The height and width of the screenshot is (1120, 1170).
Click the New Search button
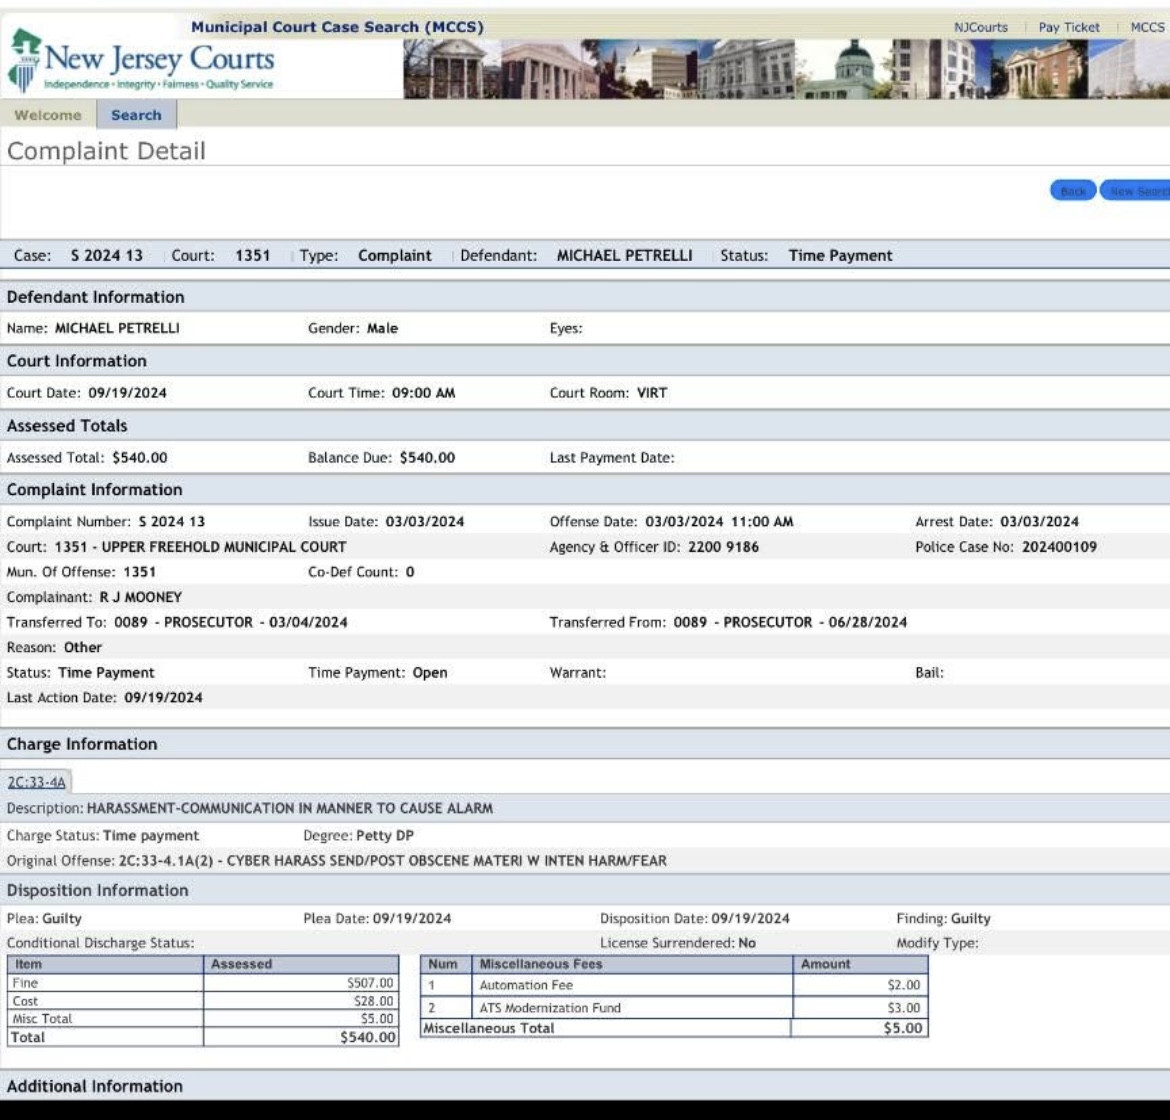1136,191
